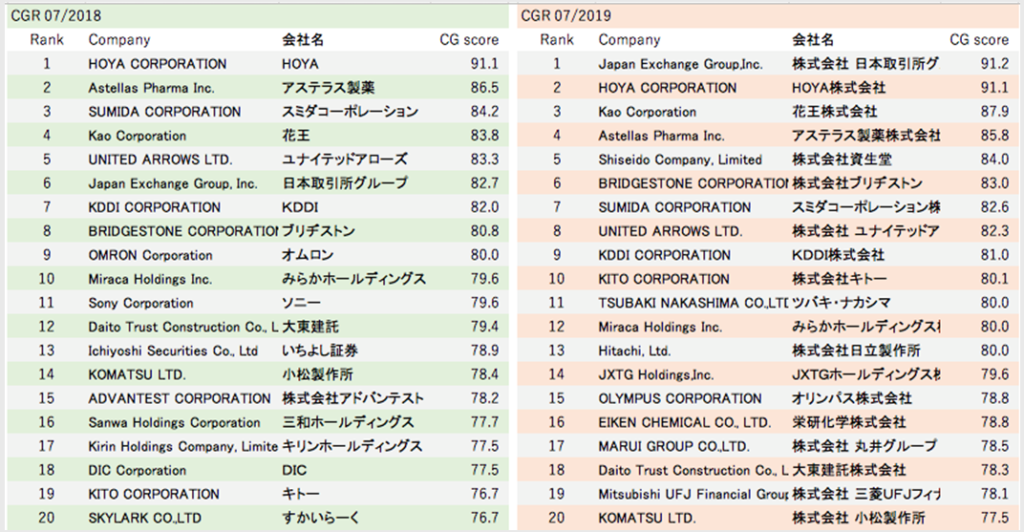
Task: Click JXTG Holdings,Inc. row
Action: [767, 375]
